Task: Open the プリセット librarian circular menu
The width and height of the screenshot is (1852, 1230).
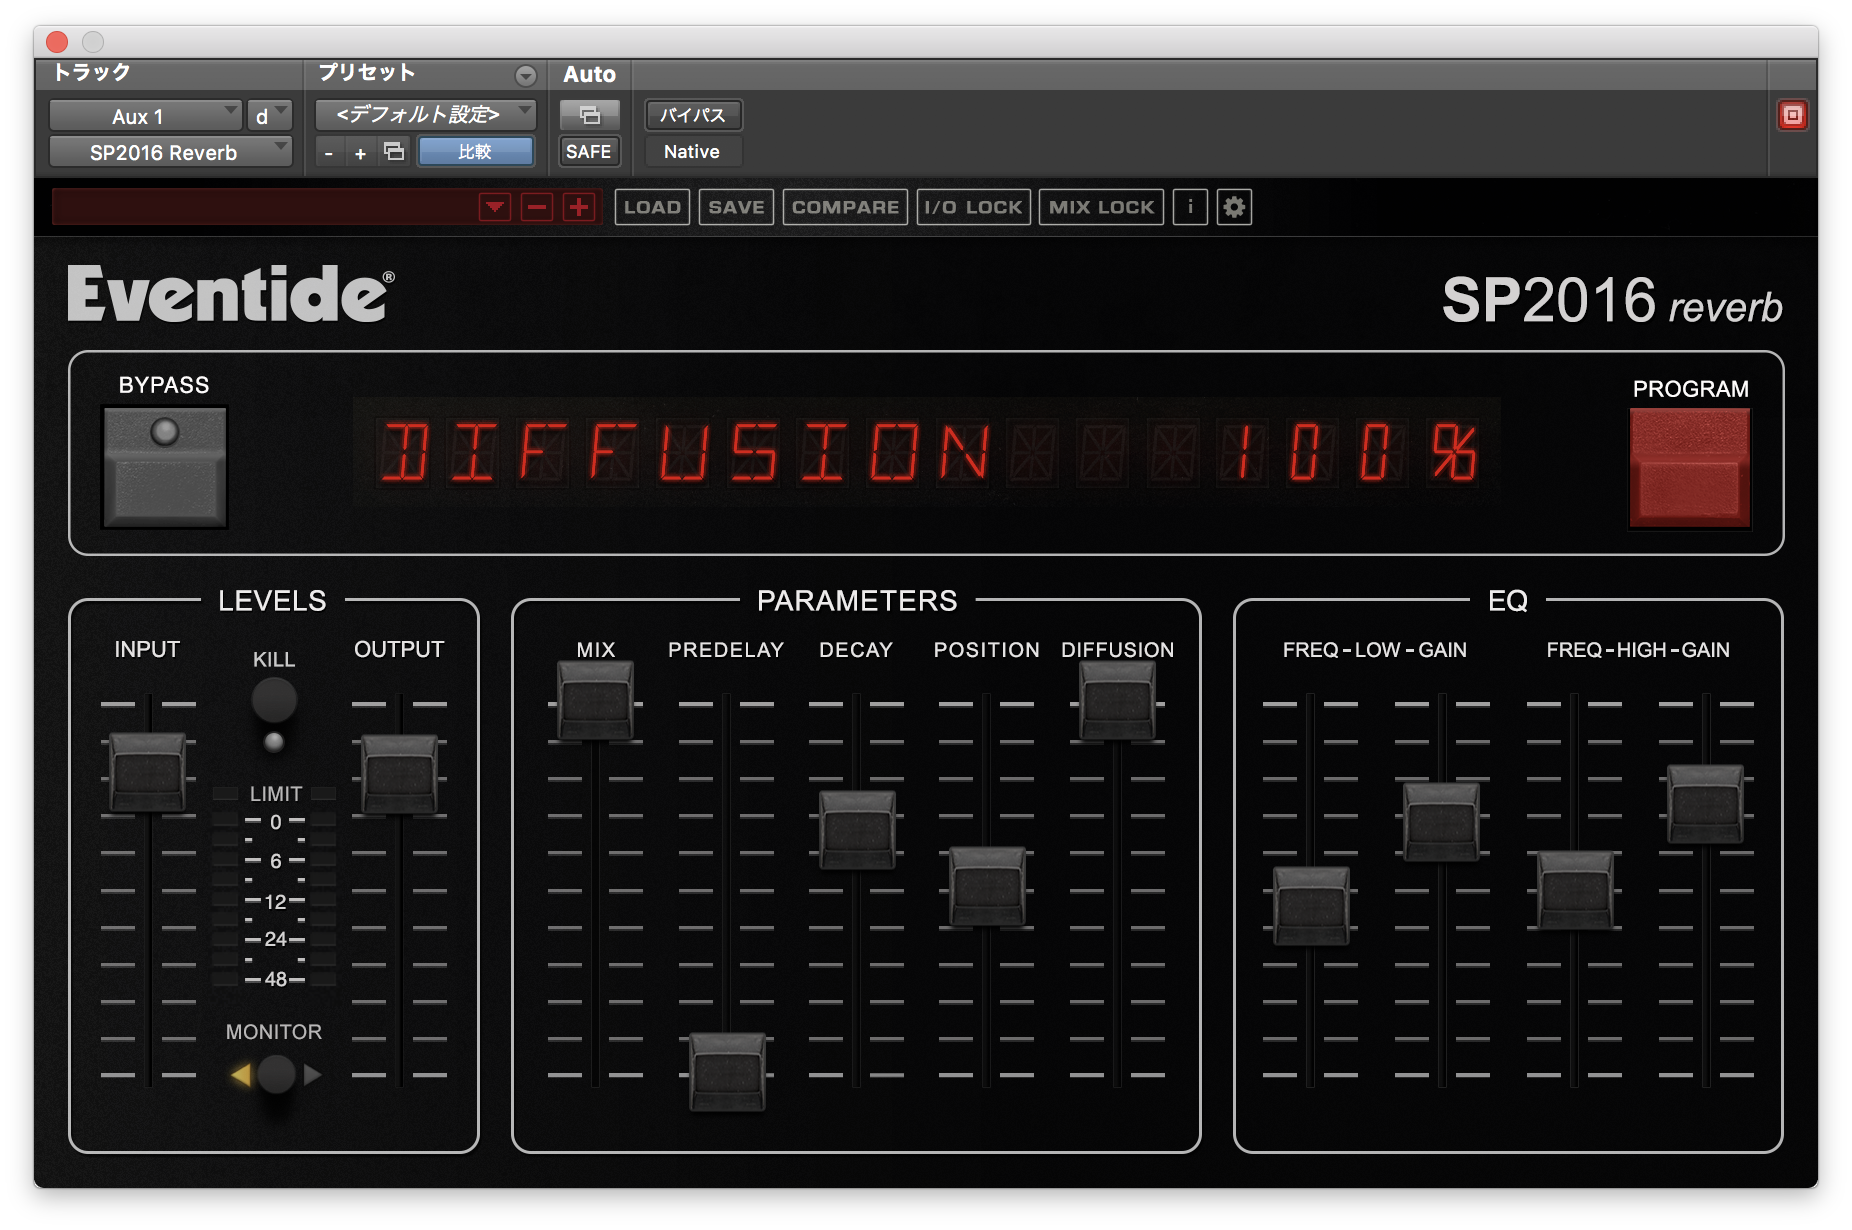Action: point(524,74)
